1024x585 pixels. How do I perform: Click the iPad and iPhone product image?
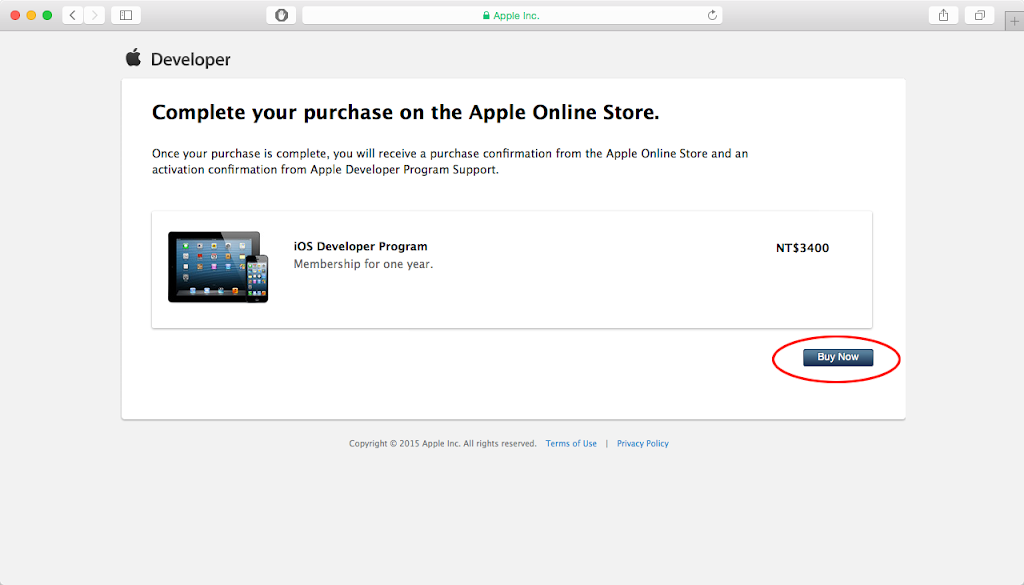point(218,267)
